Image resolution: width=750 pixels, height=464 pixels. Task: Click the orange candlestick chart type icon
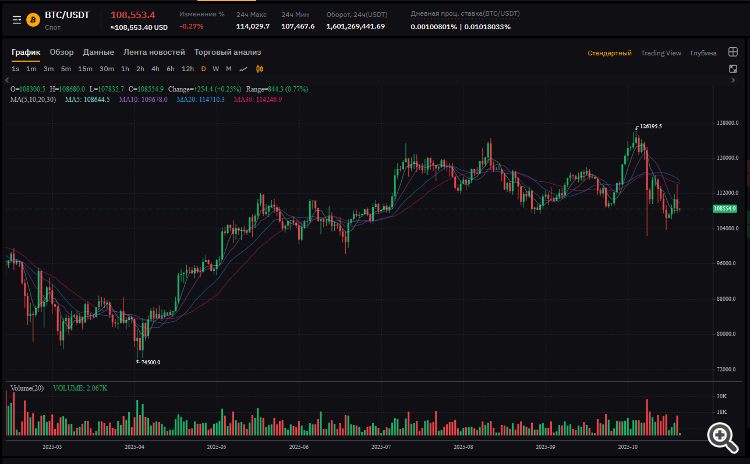click(259, 69)
